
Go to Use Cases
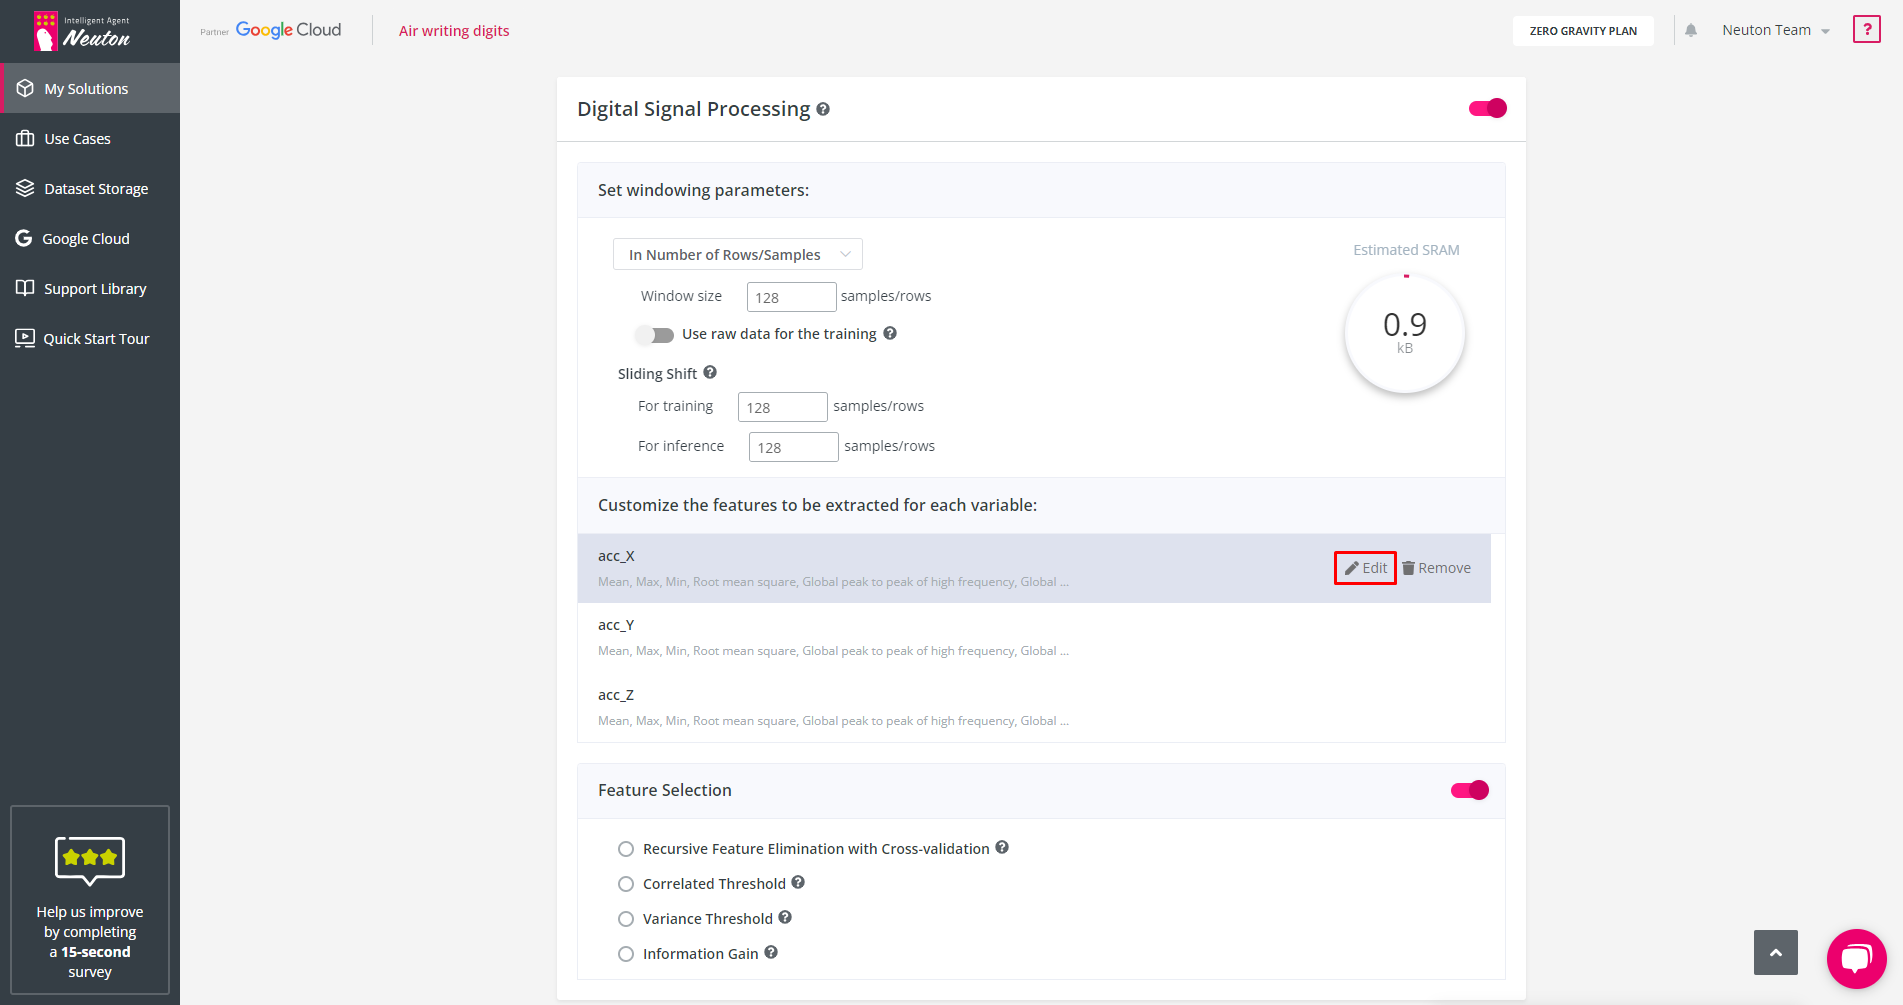pos(90,138)
